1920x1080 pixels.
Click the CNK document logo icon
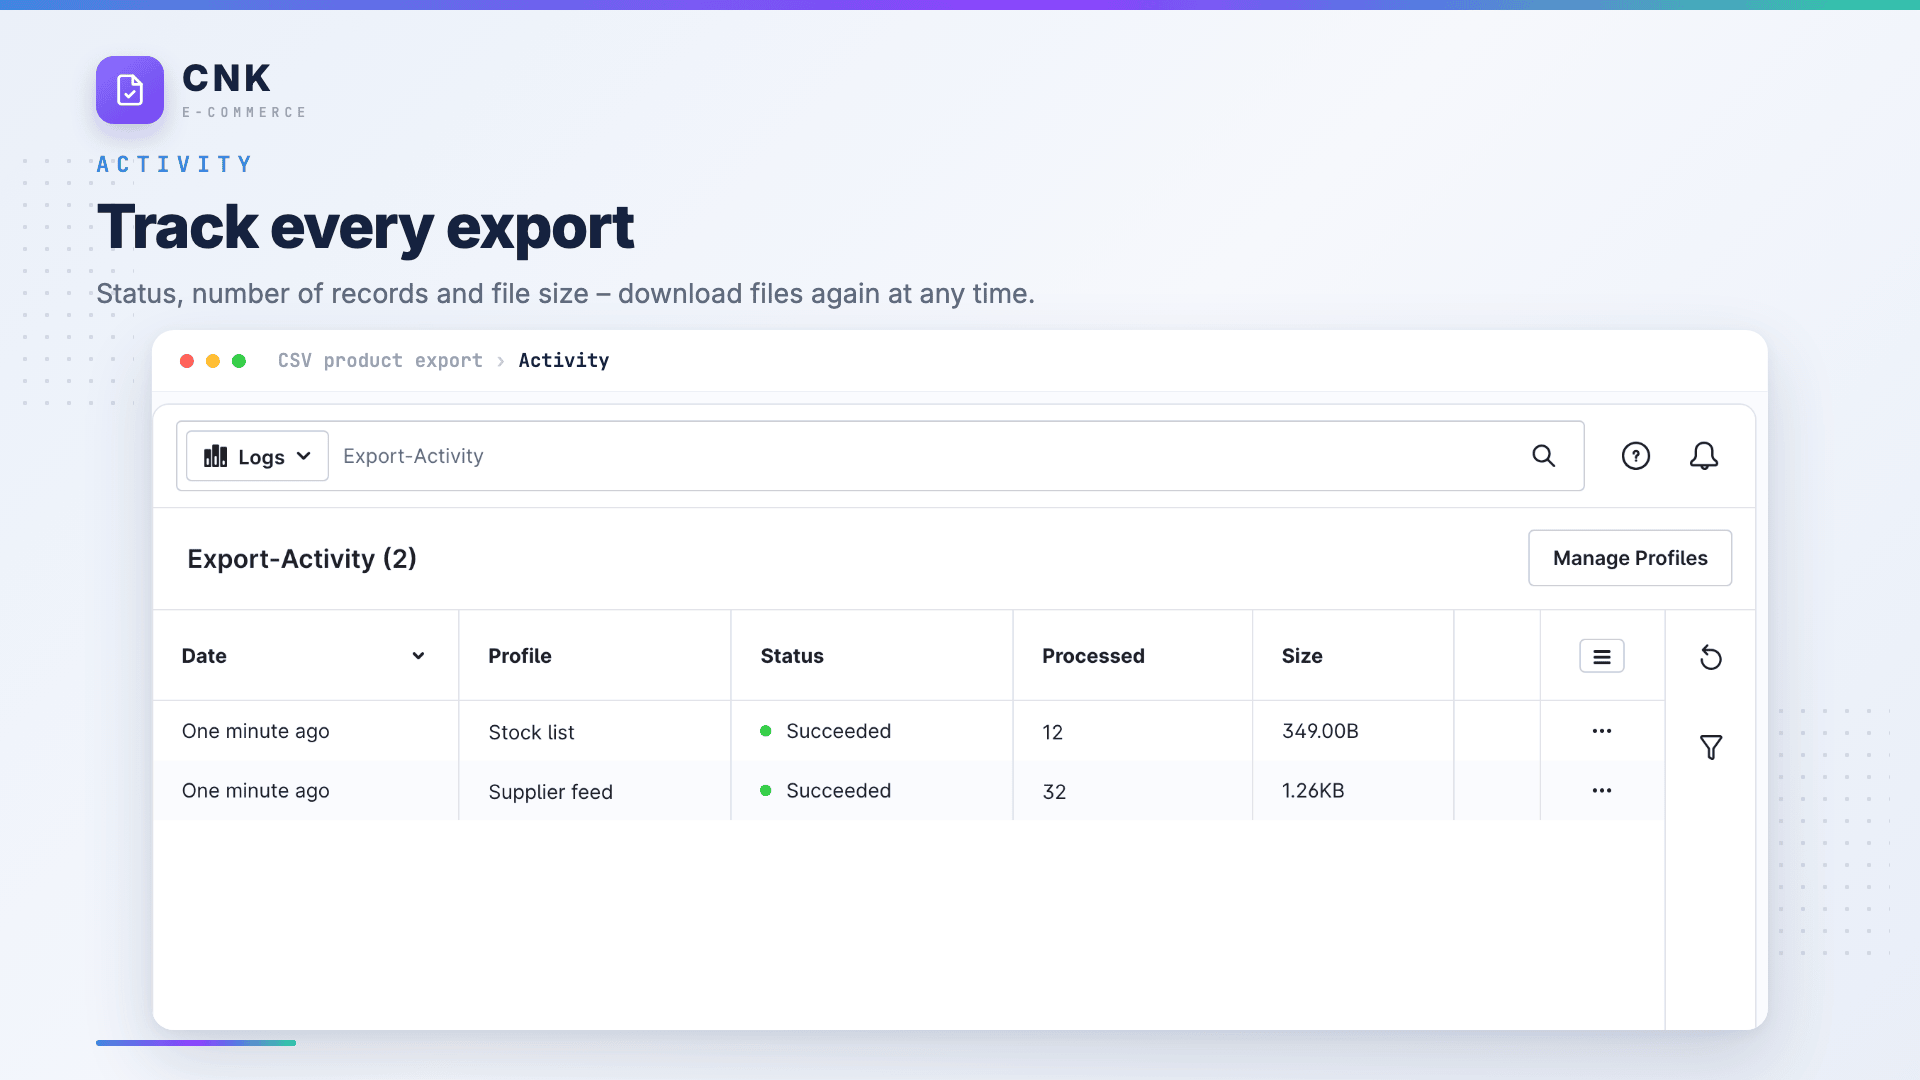[130, 90]
